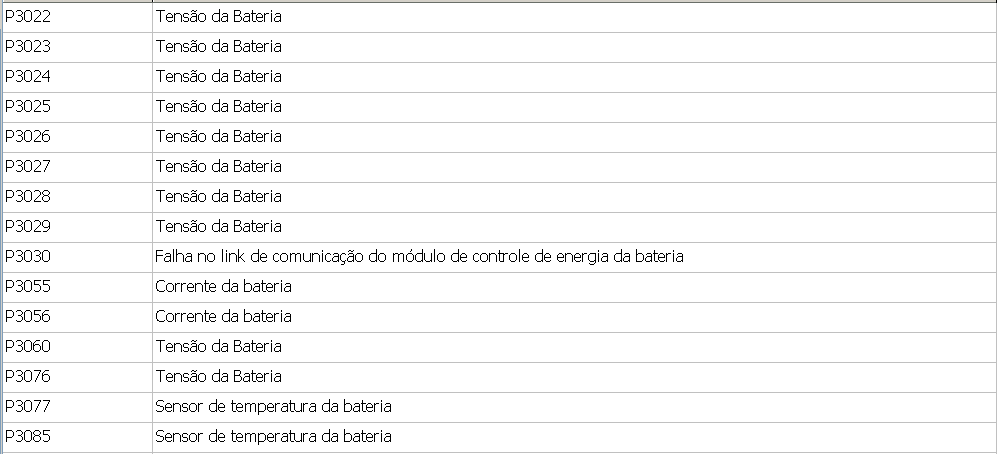Click the P3085 code cell
This screenshot has width=1001, height=454.
pyautogui.click(x=28, y=437)
